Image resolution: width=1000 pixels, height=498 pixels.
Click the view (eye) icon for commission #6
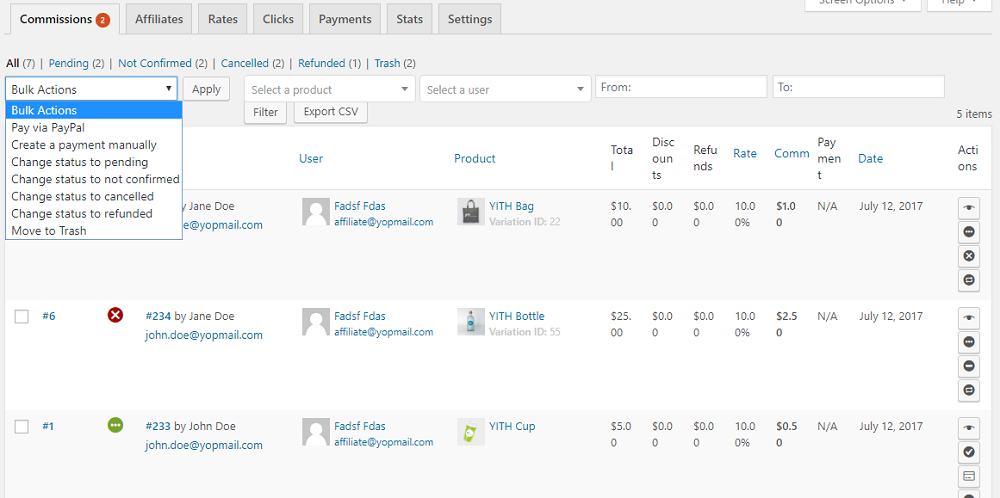pos(968,318)
